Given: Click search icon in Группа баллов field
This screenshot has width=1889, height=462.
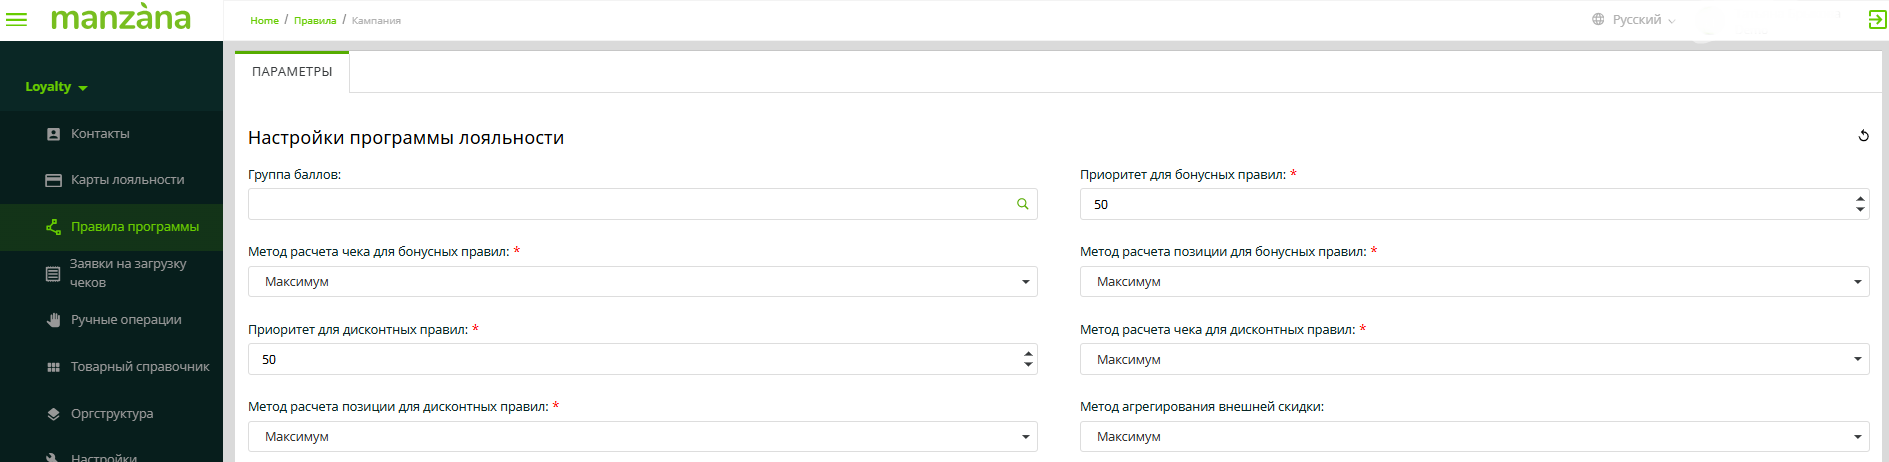Looking at the screenshot, I should (1022, 204).
